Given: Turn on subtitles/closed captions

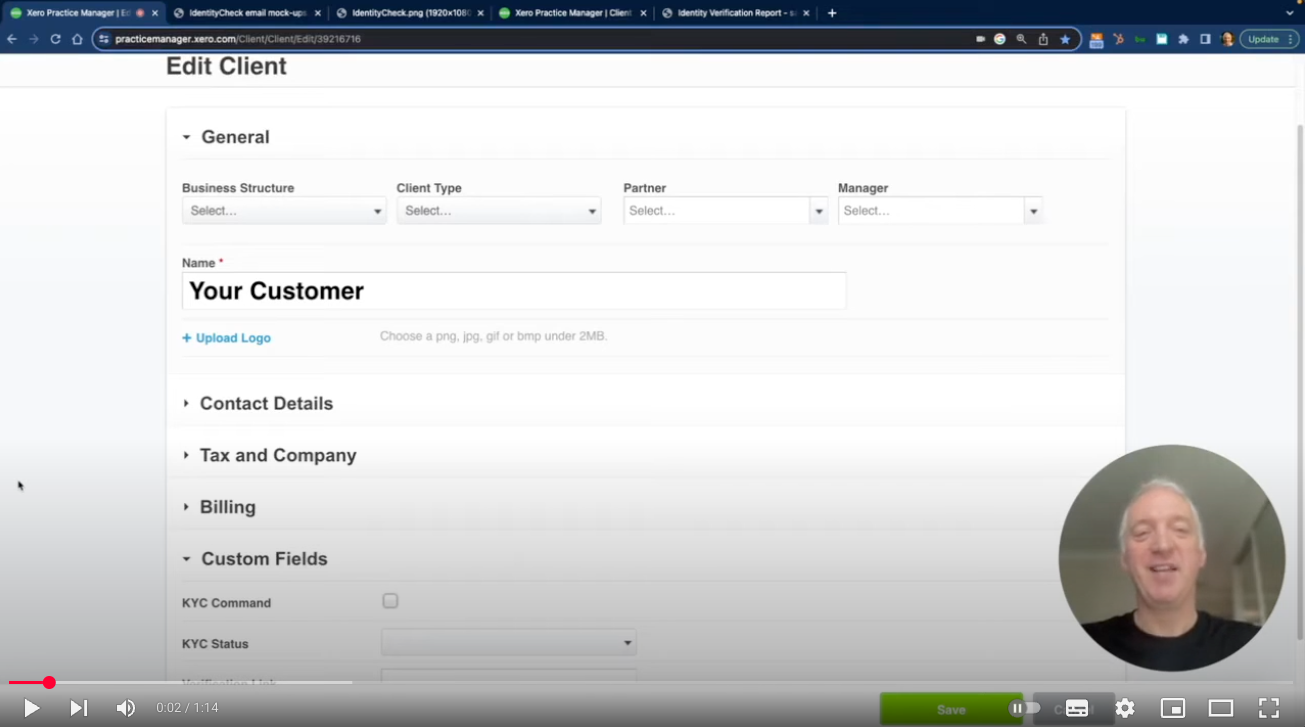Looking at the screenshot, I should click(1077, 708).
